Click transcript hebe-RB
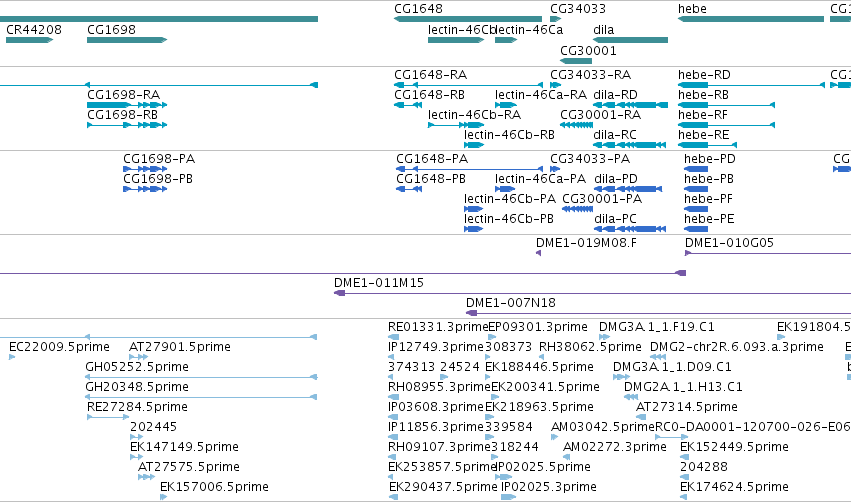 [726, 105]
